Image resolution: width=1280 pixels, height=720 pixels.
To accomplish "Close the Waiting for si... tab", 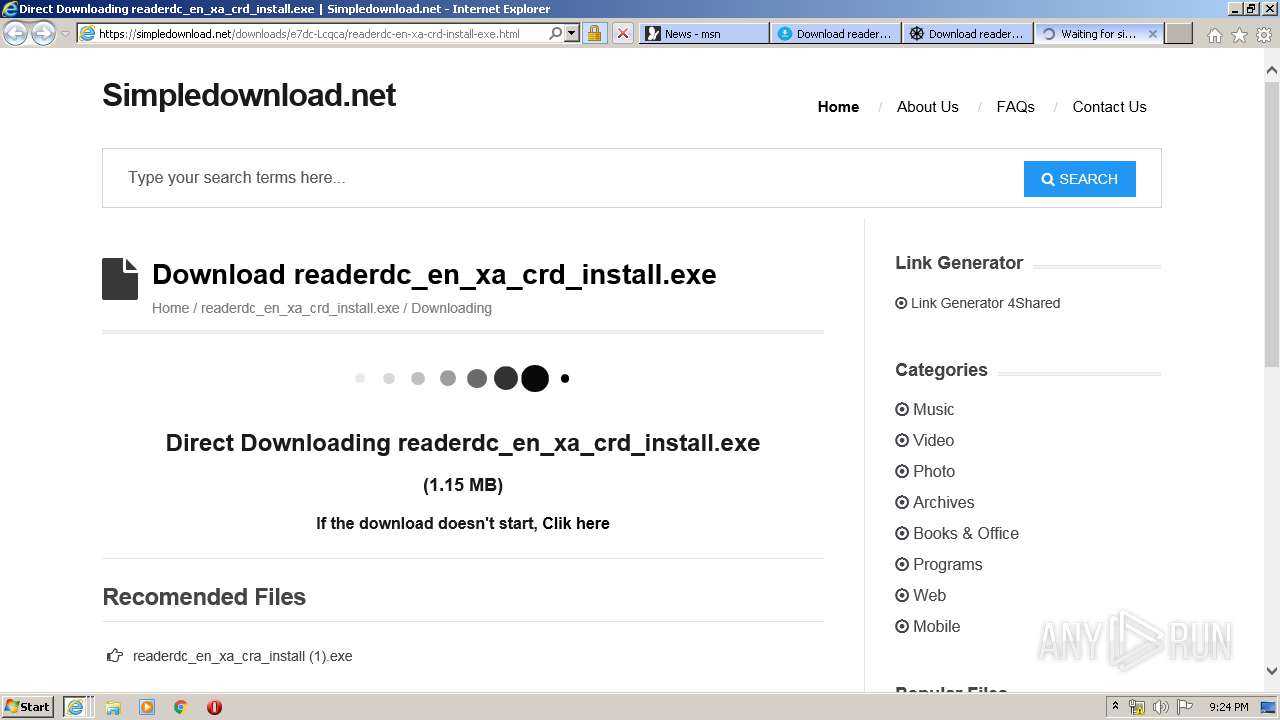I will 1152,33.
